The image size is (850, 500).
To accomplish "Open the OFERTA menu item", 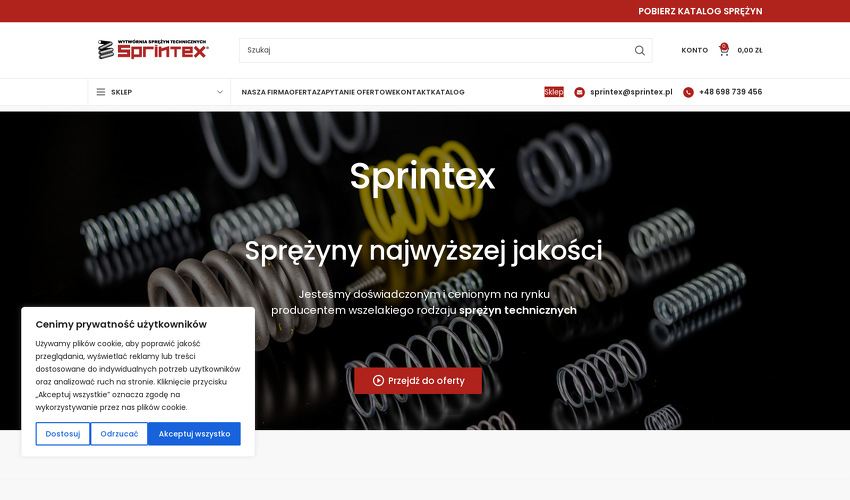I will tap(303, 92).
